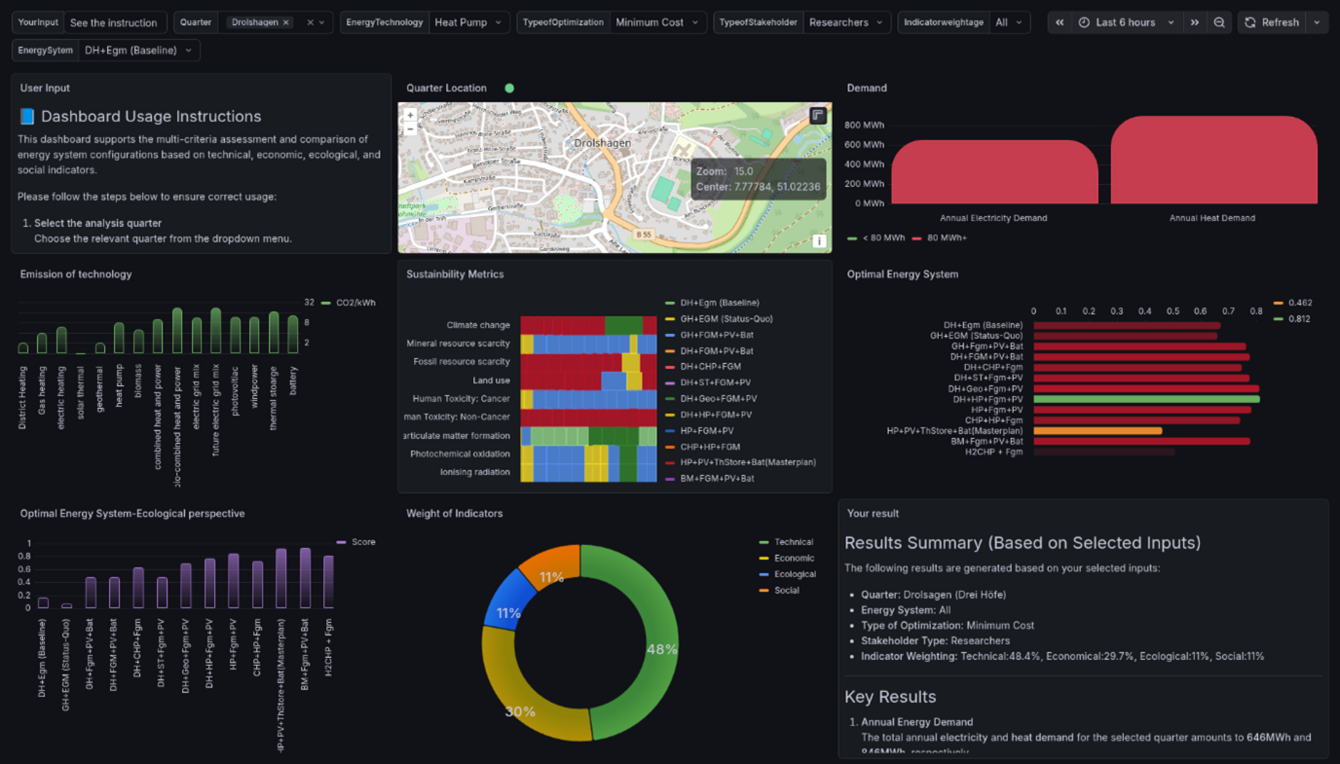
Task: Clear all Quarter filter selections
Action: coord(310,22)
